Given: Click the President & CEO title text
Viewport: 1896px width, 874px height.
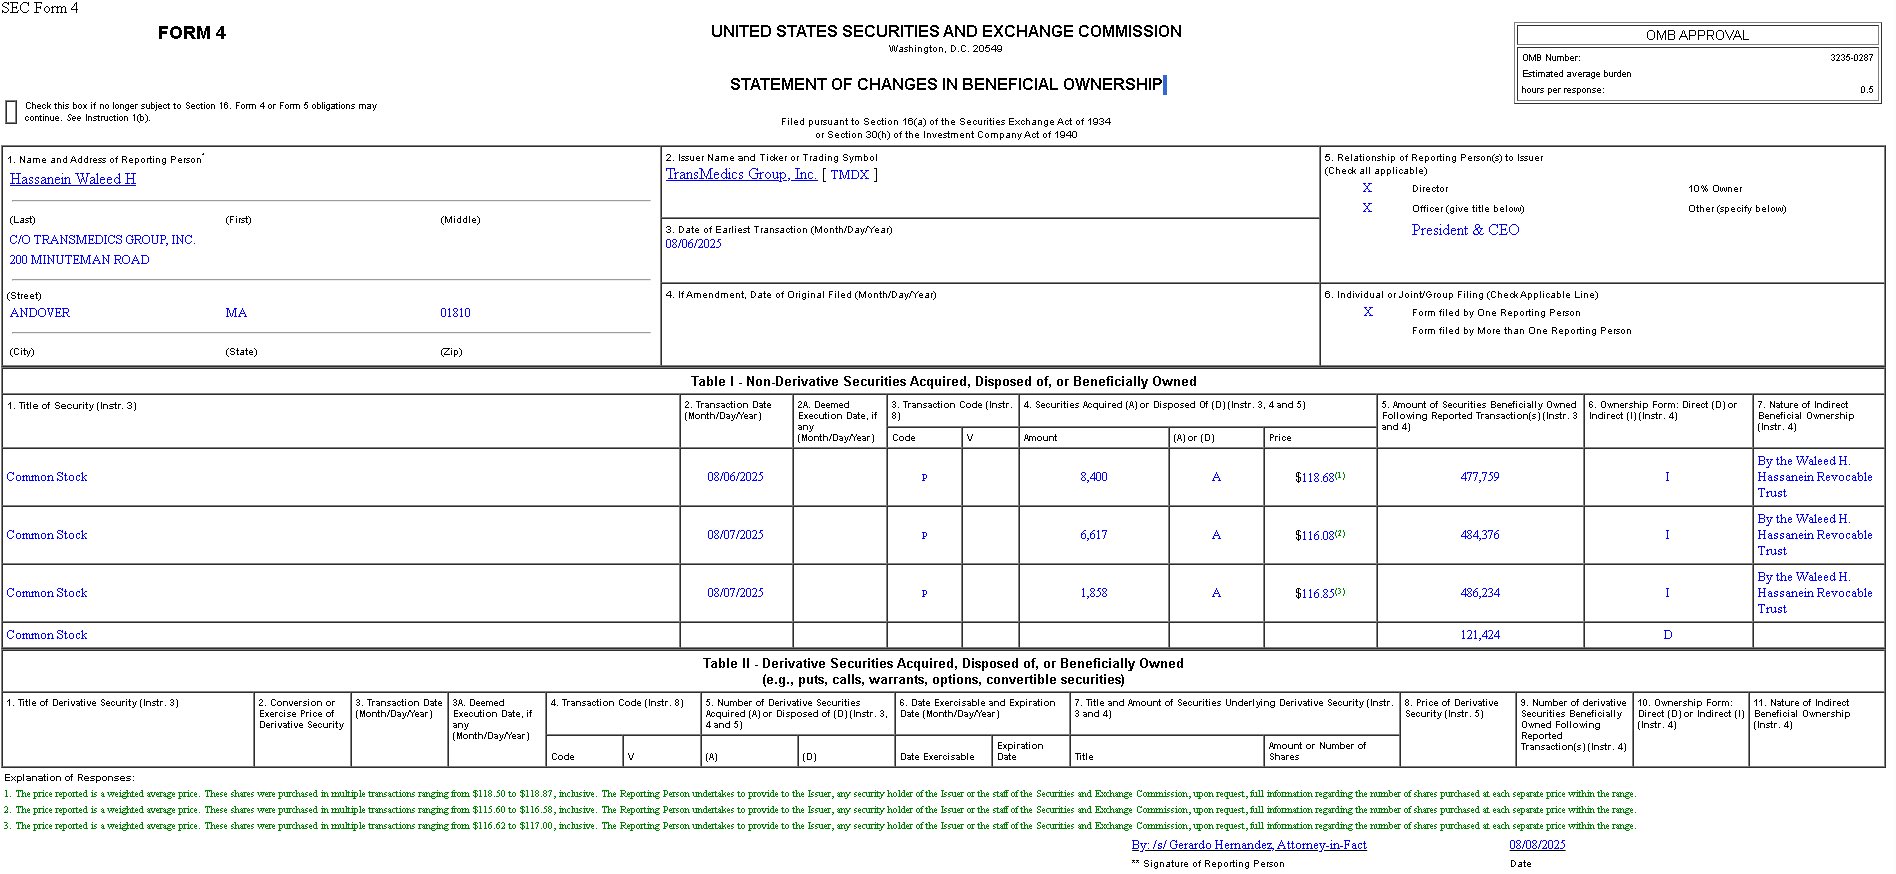Looking at the screenshot, I should click(x=1465, y=230).
